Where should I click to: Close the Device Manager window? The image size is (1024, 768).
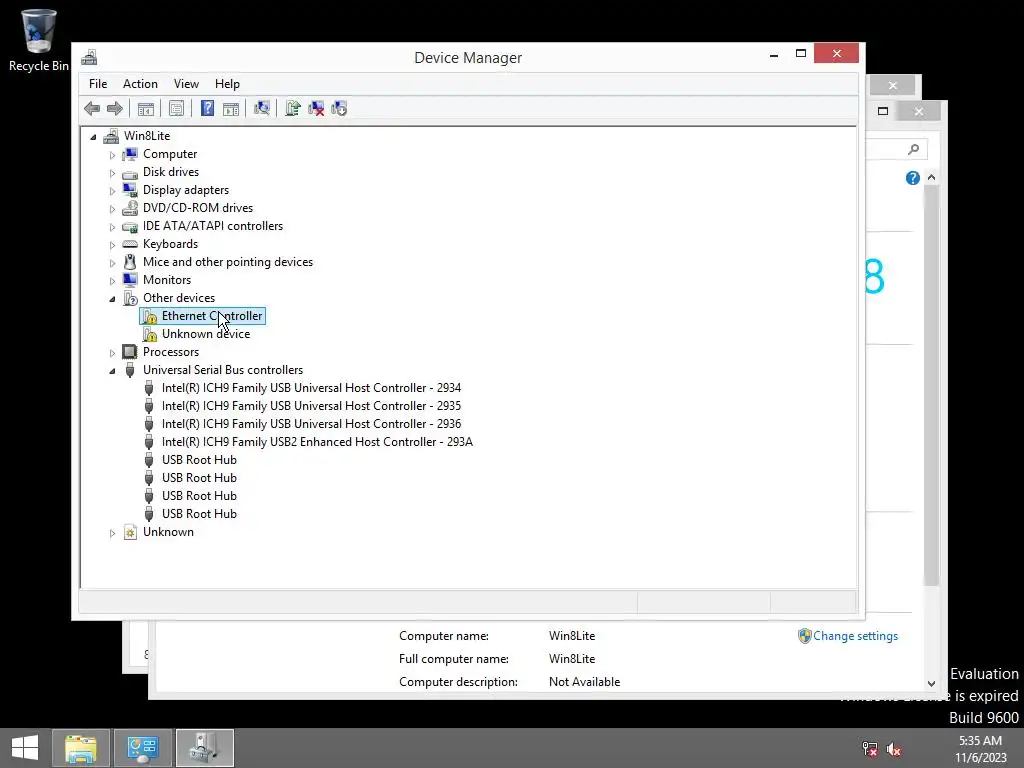(837, 54)
